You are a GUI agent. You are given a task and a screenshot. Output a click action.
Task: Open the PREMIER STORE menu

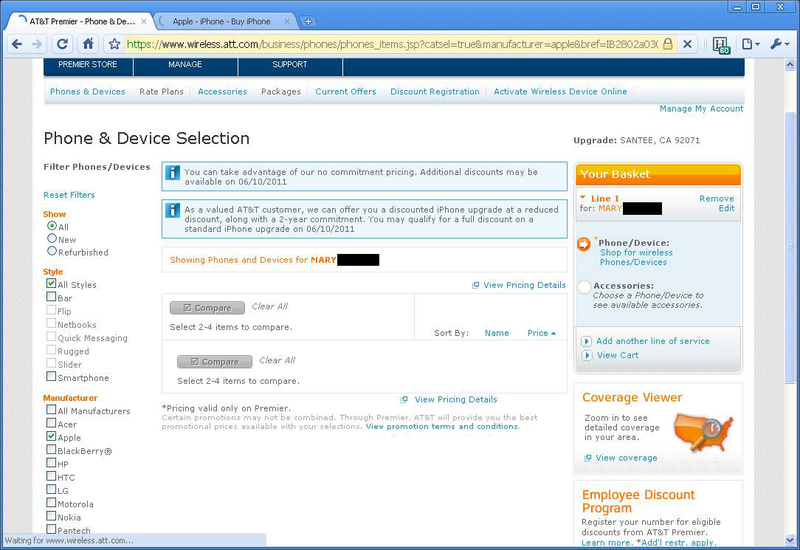coord(88,65)
